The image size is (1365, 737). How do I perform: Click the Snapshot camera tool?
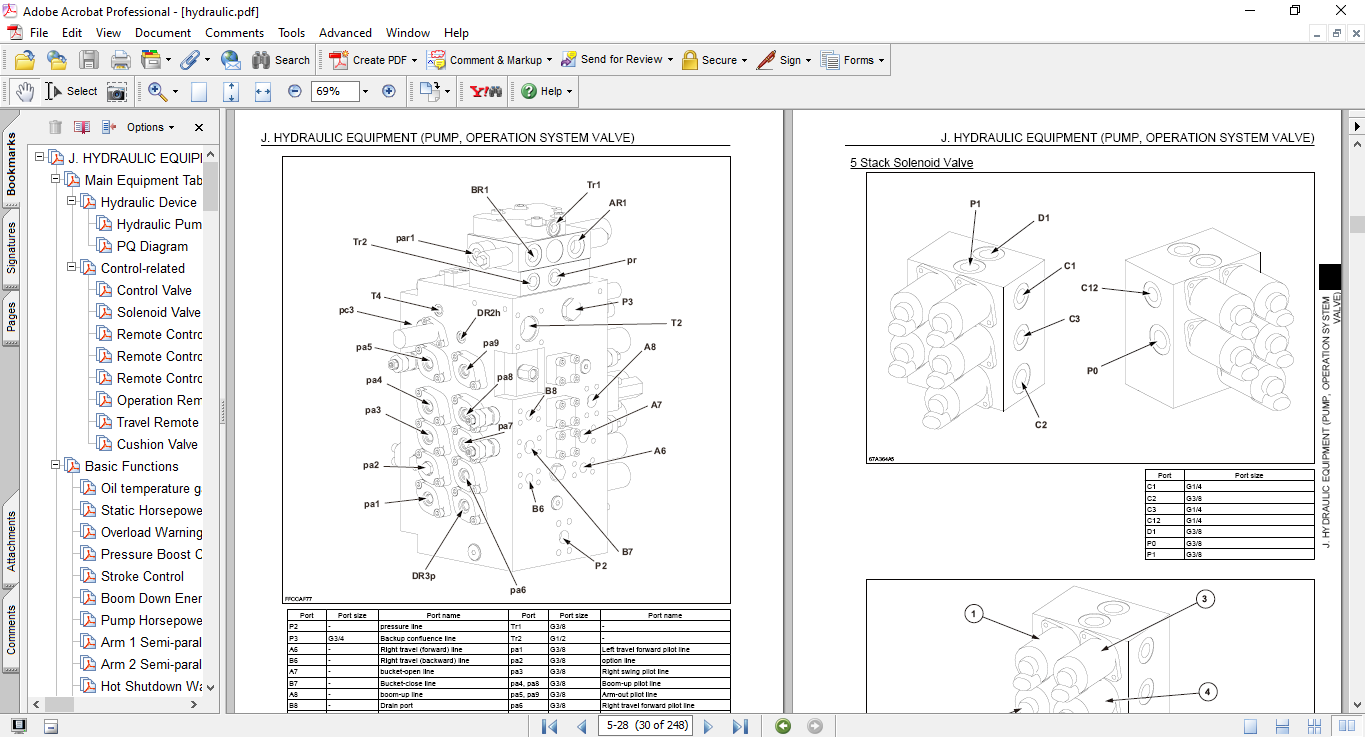(x=117, y=91)
